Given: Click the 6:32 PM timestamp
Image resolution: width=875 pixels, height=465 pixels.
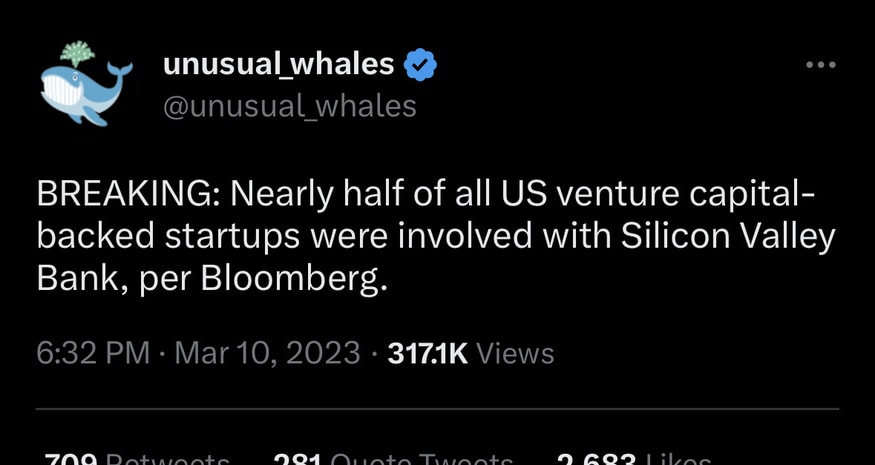Looking at the screenshot, I should (92, 353).
